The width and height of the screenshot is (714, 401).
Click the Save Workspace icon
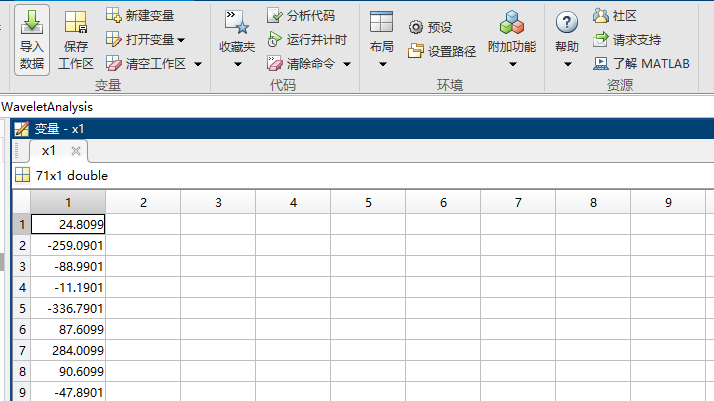[75, 22]
